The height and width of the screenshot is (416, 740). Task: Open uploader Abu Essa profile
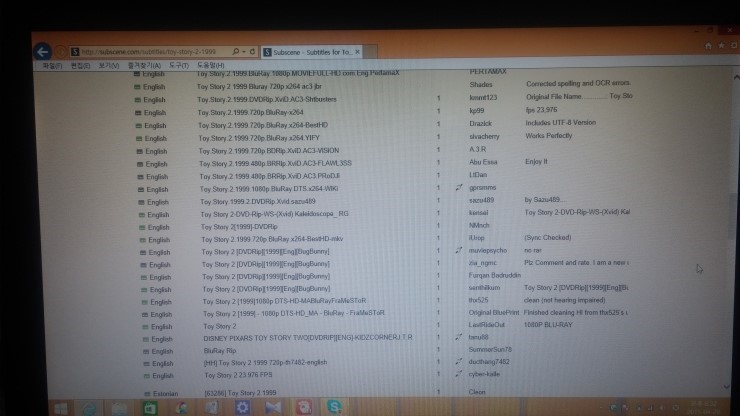pos(483,162)
